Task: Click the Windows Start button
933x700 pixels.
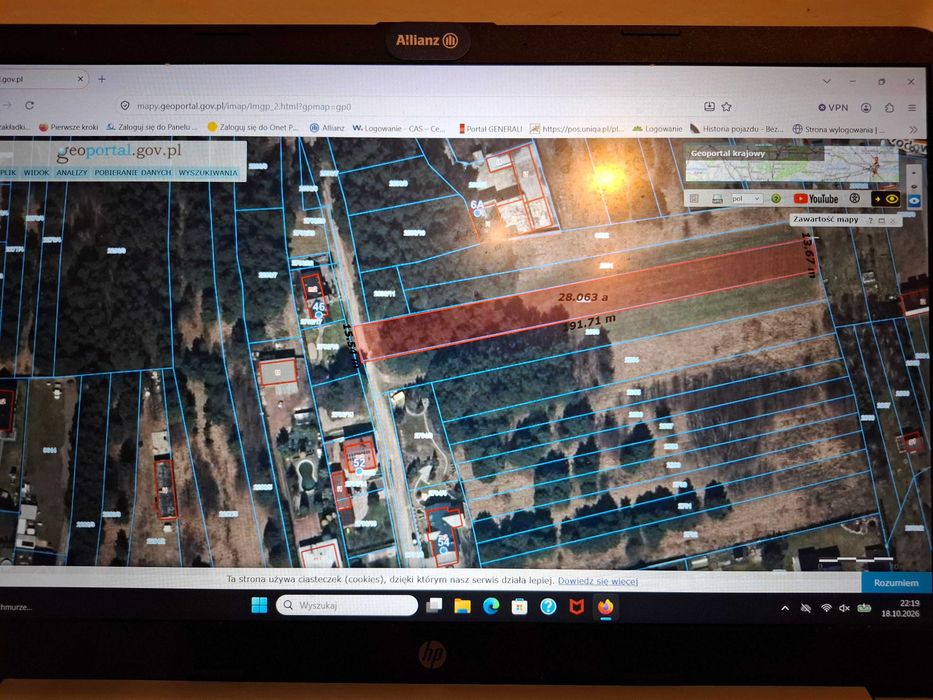Action: click(x=259, y=605)
